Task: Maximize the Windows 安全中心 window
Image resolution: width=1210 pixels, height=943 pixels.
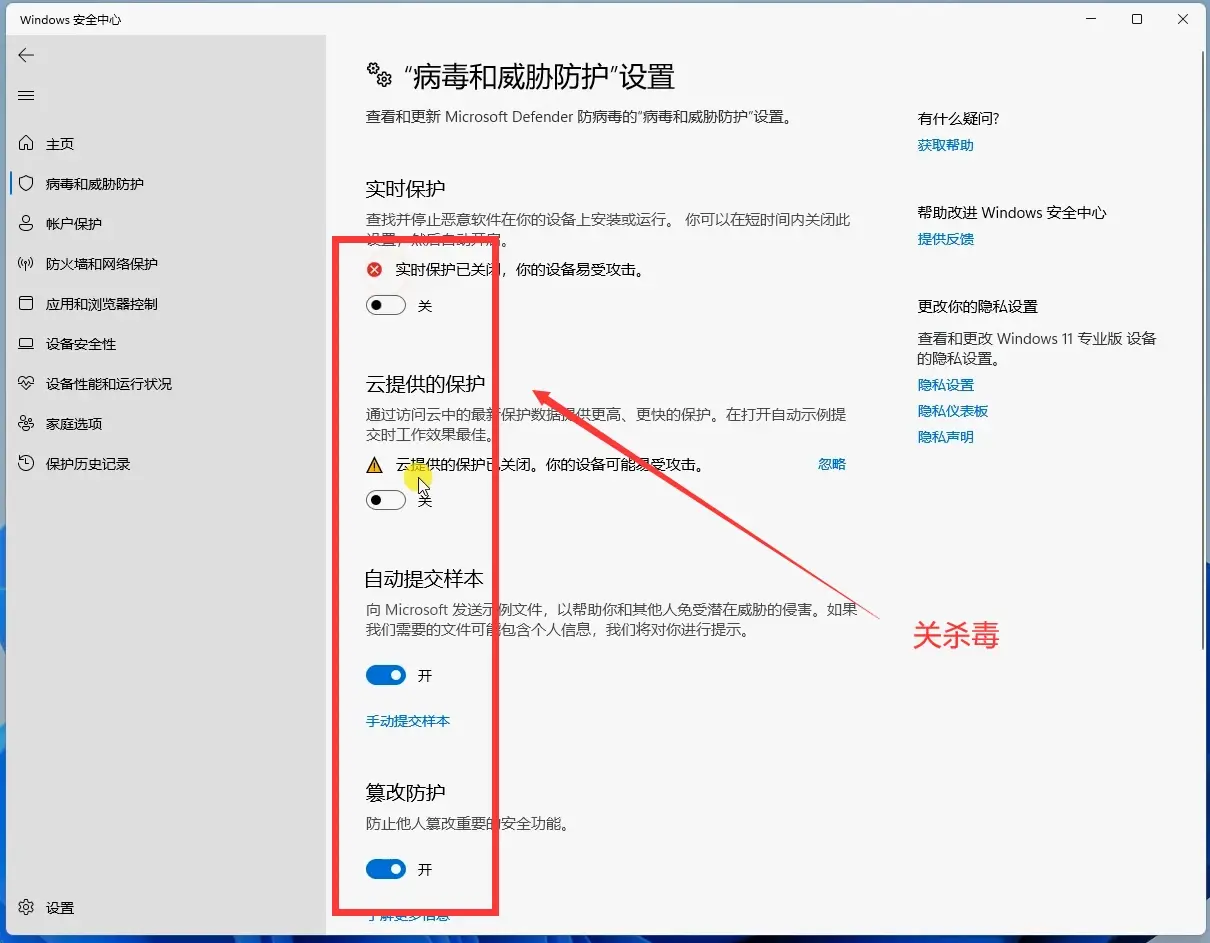Action: pos(1137,19)
